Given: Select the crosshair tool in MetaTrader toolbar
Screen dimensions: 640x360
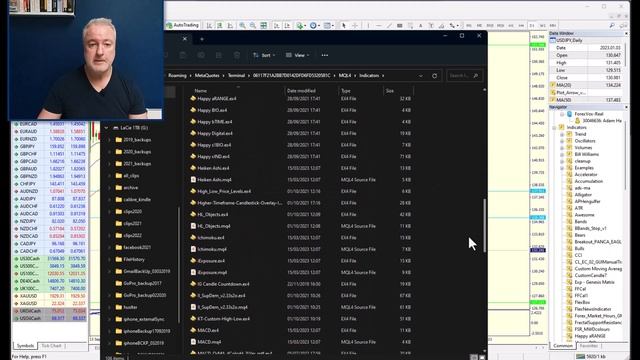Looking at the screenshot, I should [x=355, y=25].
